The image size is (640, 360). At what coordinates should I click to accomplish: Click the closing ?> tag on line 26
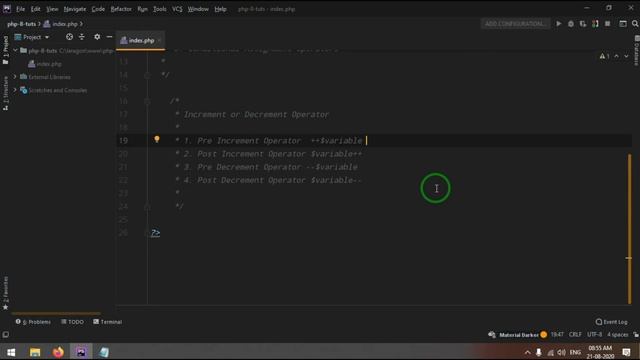click(155, 233)
